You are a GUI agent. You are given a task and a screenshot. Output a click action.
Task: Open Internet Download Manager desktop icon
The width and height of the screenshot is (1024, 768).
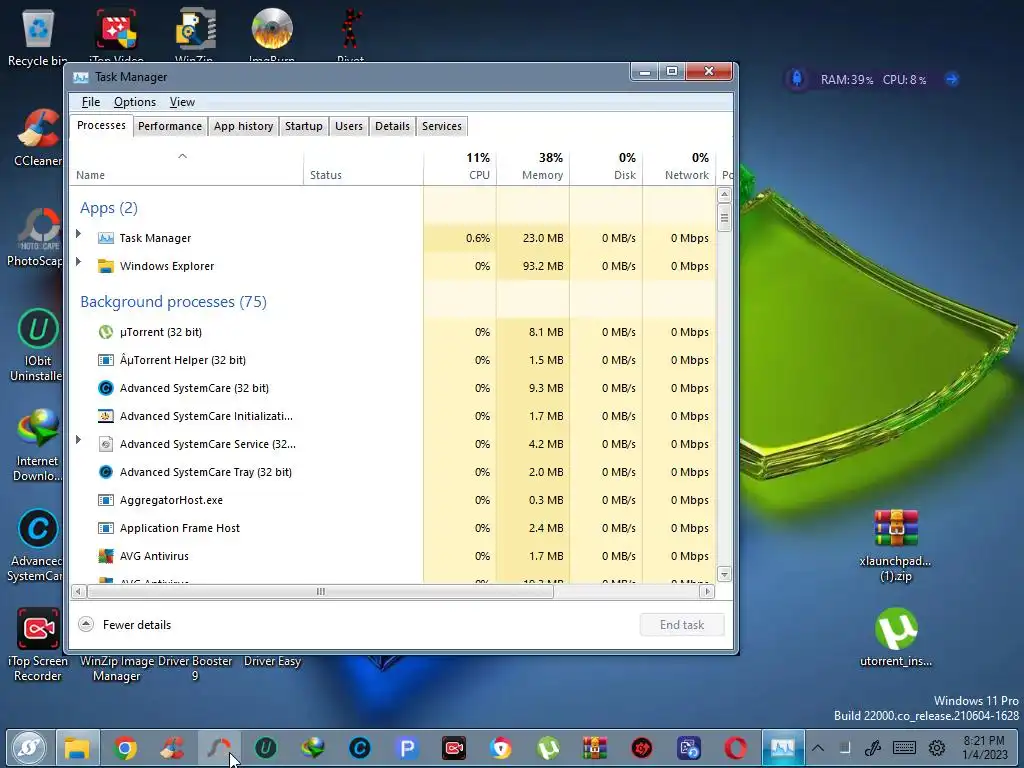[x=37, y=445]
